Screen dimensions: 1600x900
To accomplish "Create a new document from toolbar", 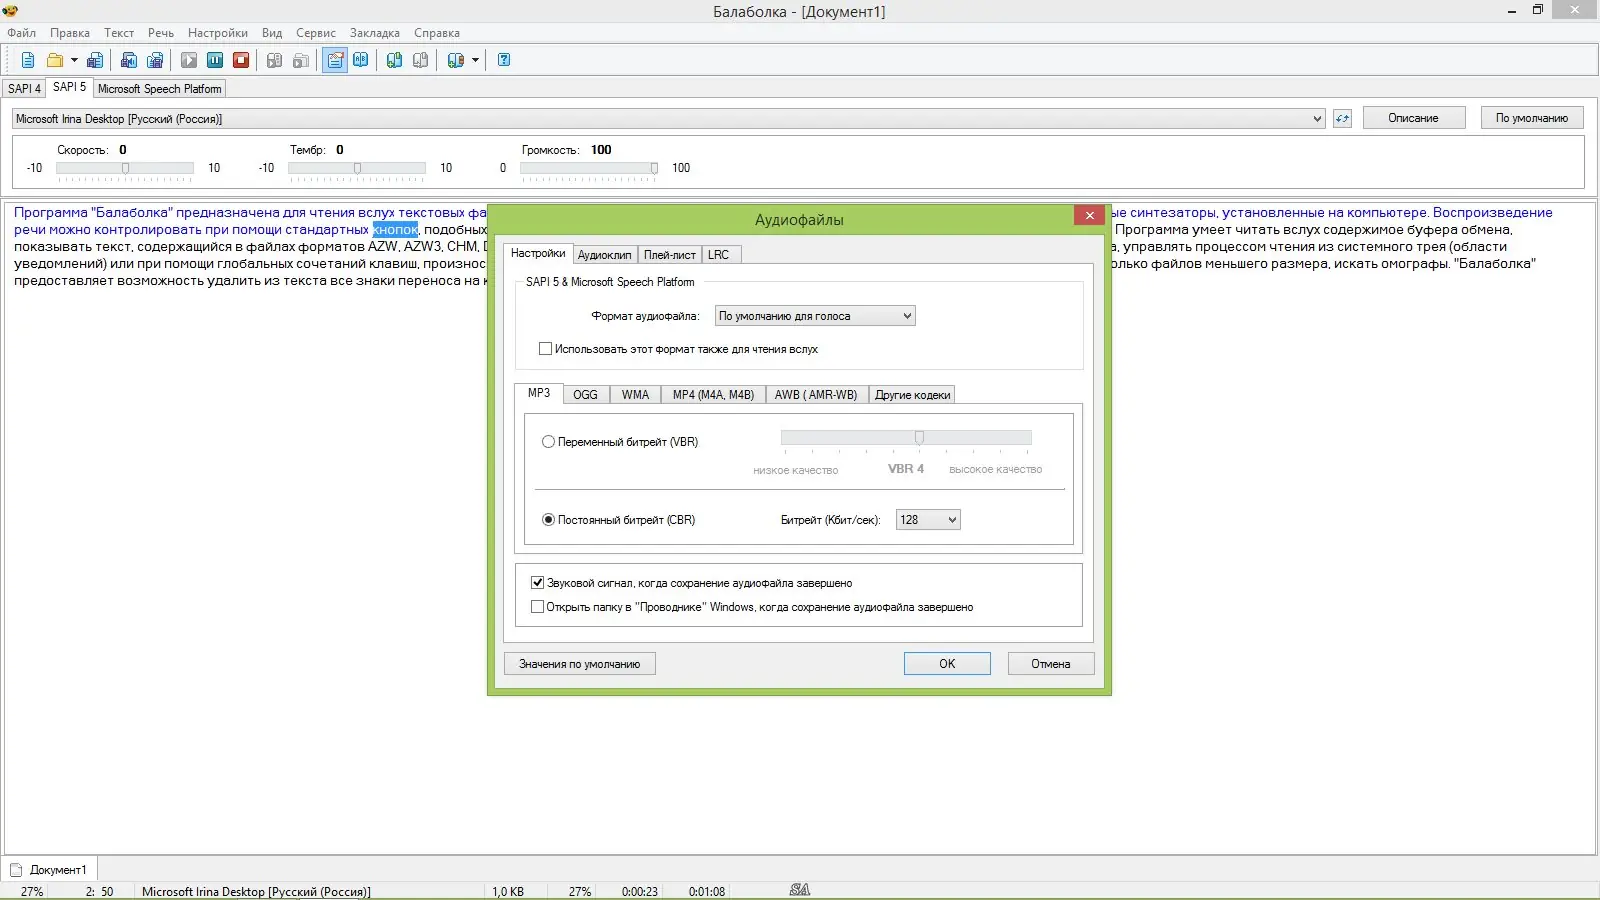I will coord(28,60).
